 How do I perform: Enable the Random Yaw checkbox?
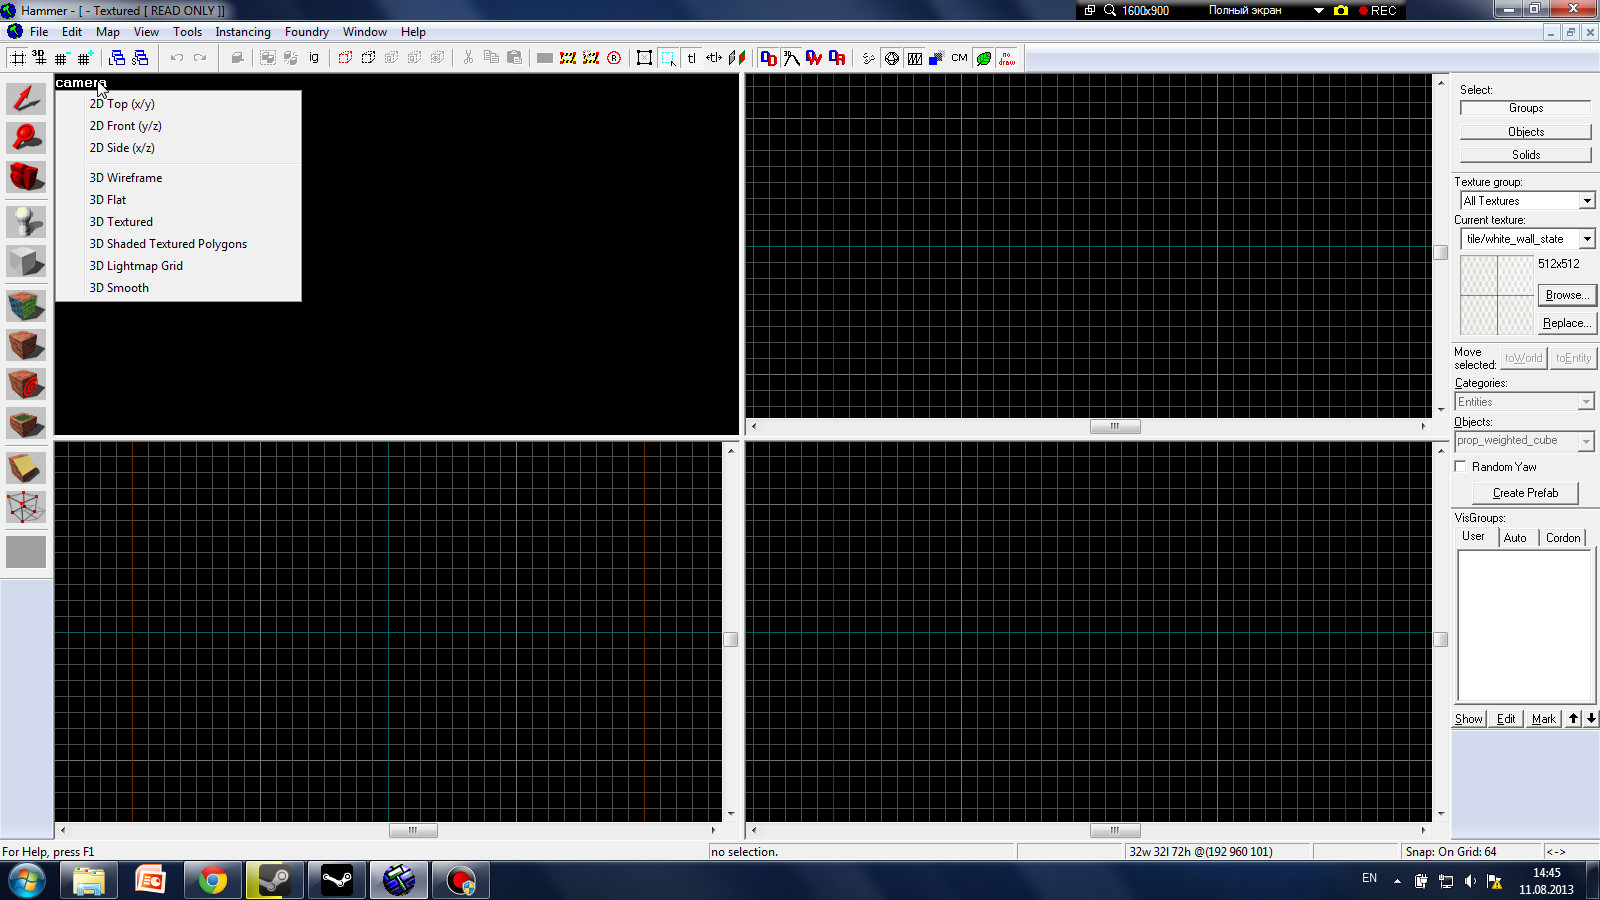click(x=1461, y=467)
